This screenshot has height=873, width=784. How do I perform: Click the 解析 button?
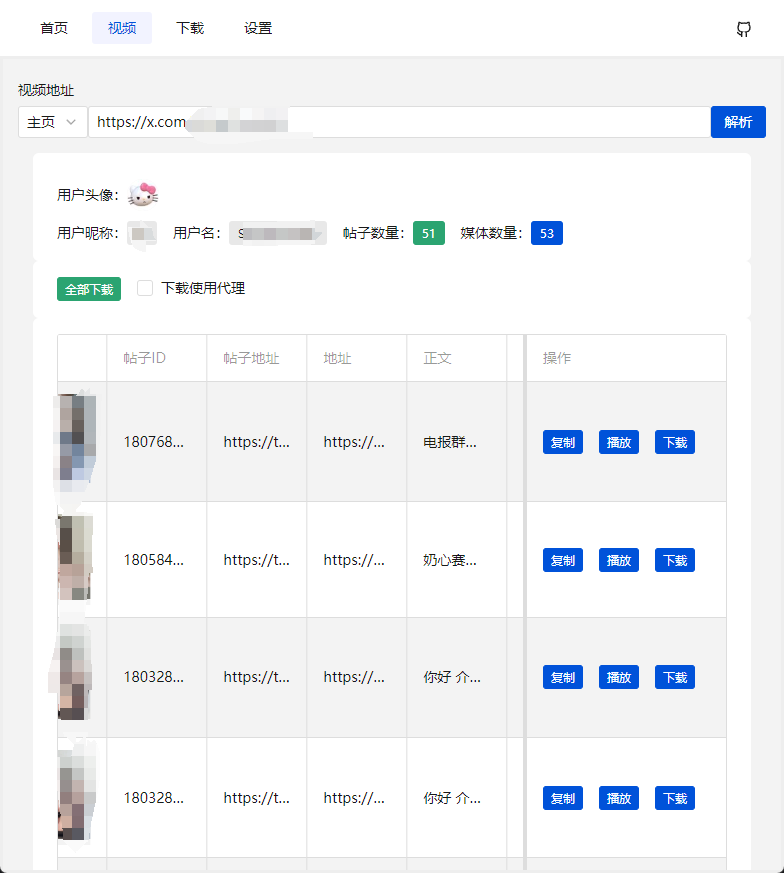pos(738,122)
